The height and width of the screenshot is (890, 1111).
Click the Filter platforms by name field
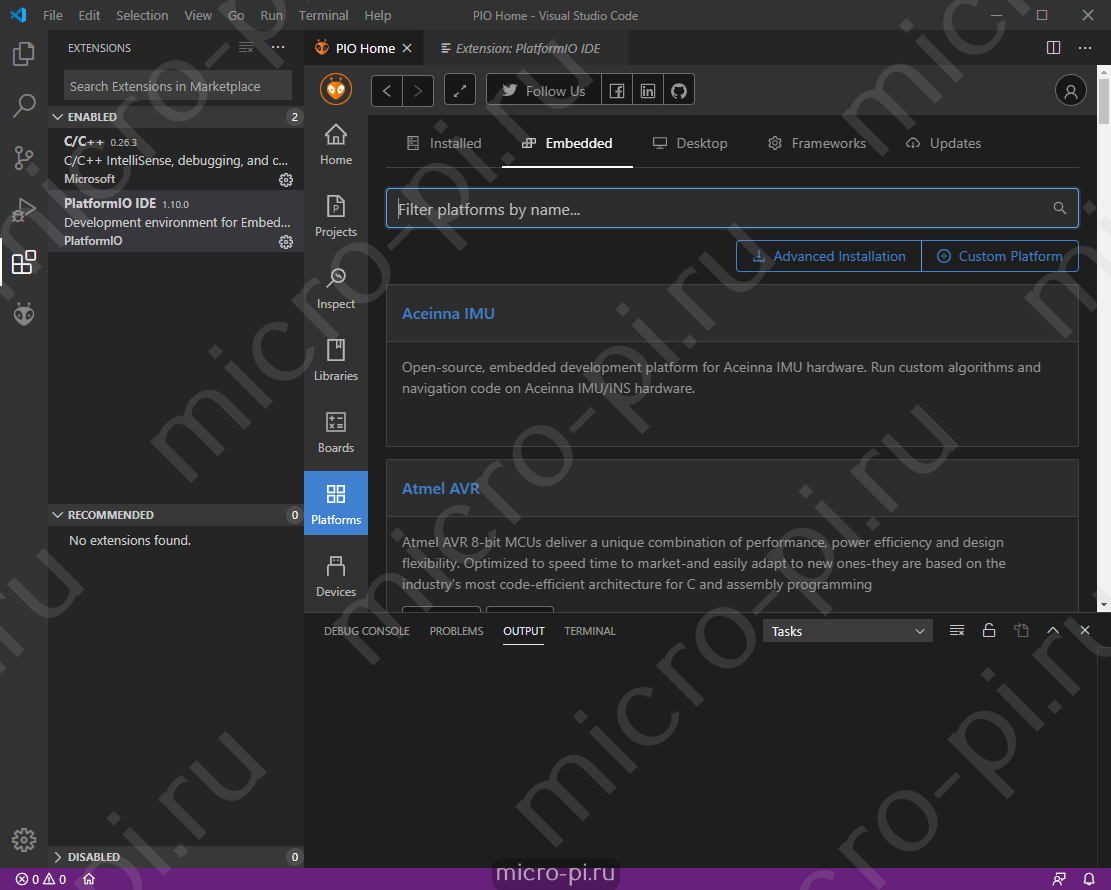click(x=732, y=208)
